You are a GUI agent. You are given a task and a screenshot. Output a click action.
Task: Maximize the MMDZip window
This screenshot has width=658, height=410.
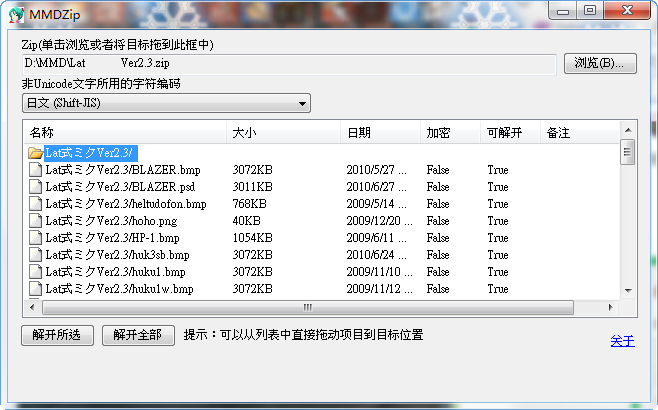point(590,10)
